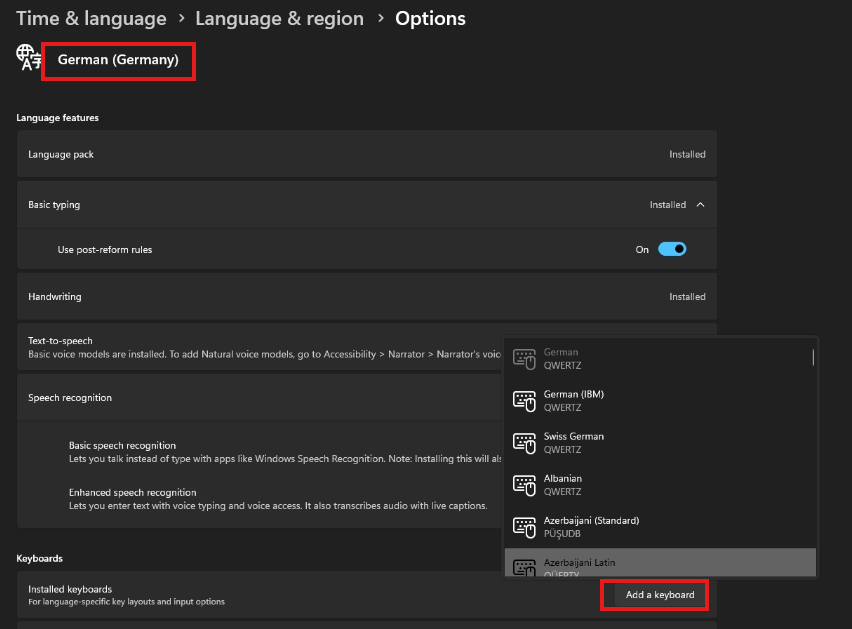Click the German (IBM) keyboard layout icon

[x=524, y=400]
